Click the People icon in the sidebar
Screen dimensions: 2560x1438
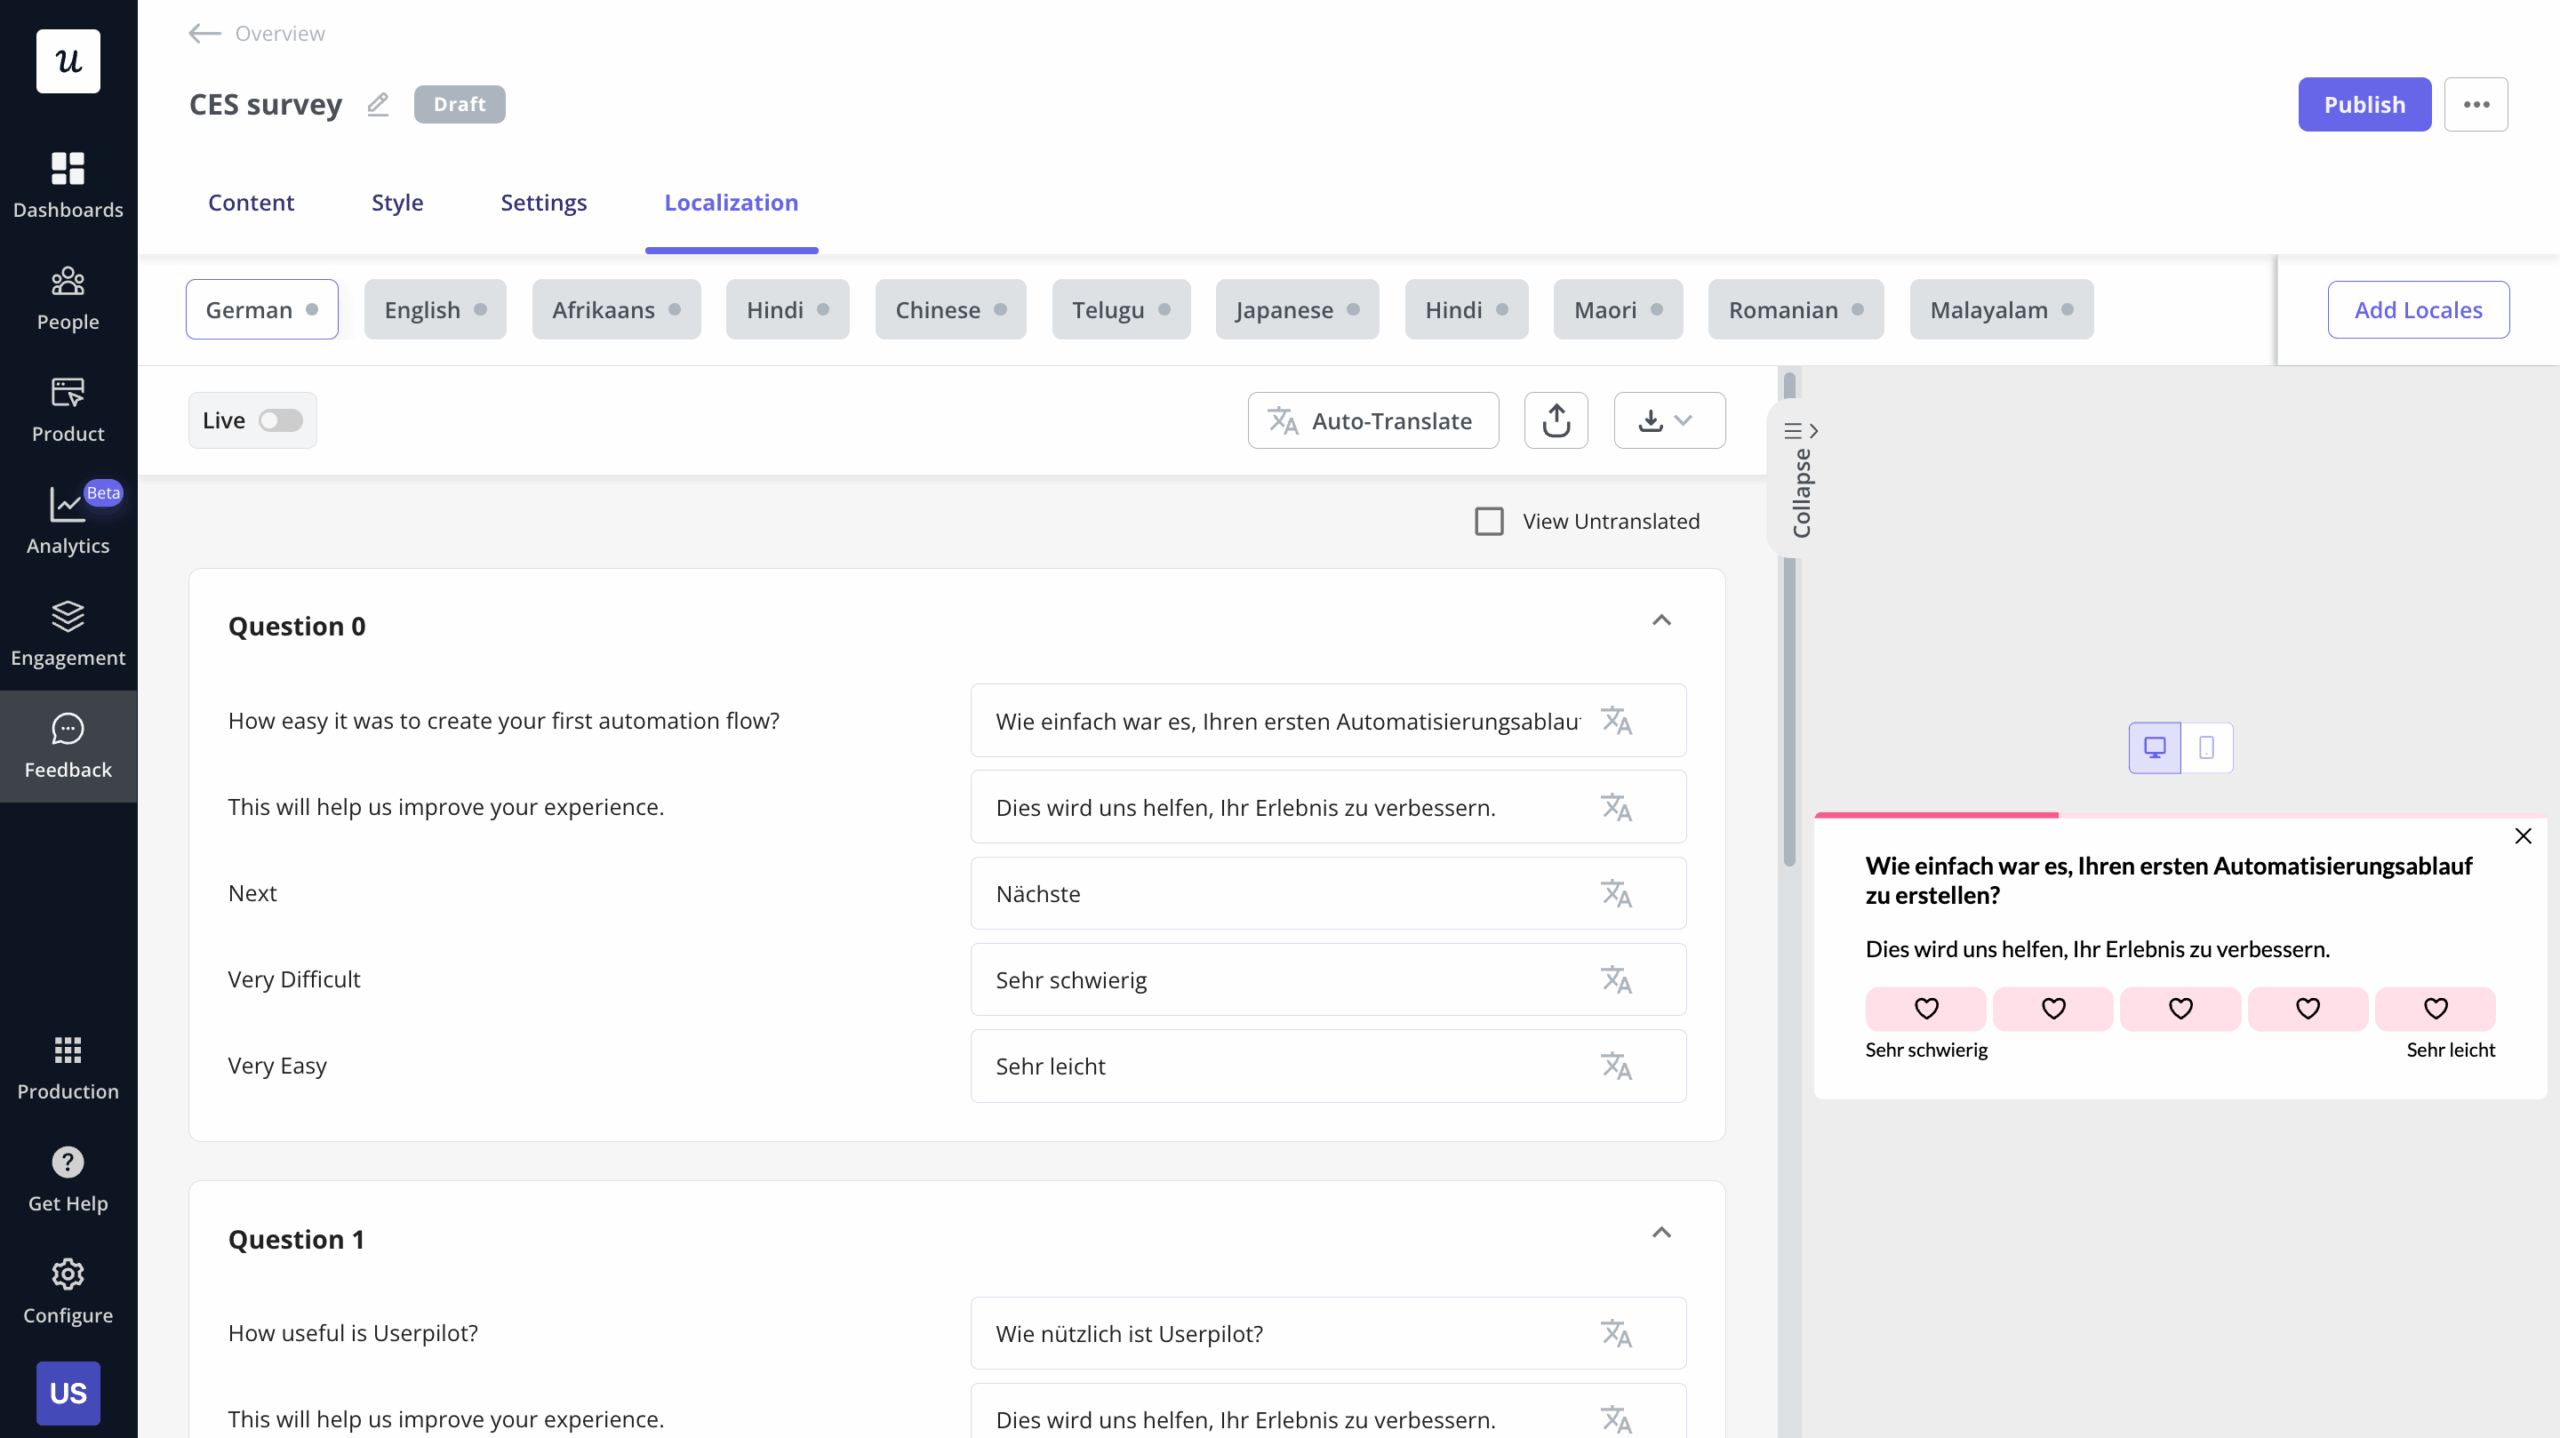coord(68,296)
